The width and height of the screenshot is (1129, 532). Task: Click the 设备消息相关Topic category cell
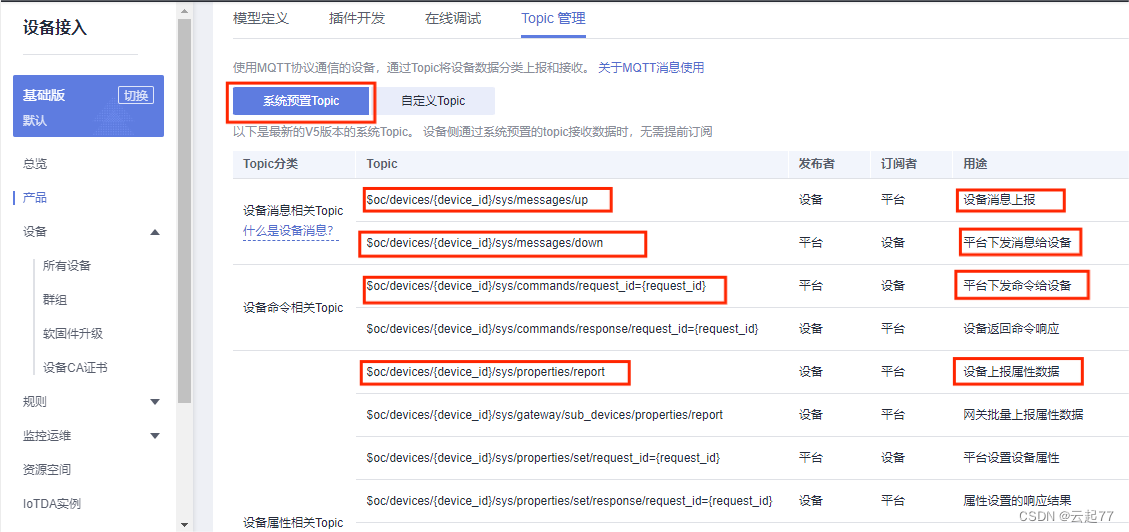tap(293, 211)
